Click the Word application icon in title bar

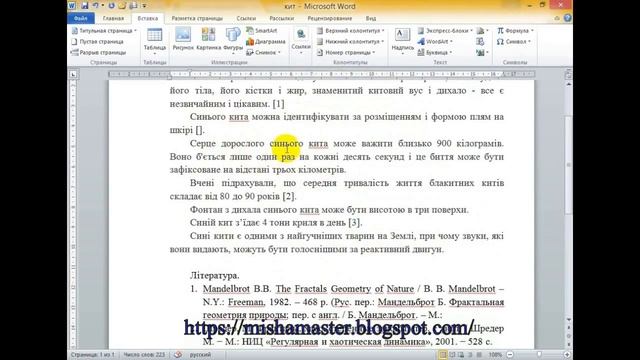point(72,6)
